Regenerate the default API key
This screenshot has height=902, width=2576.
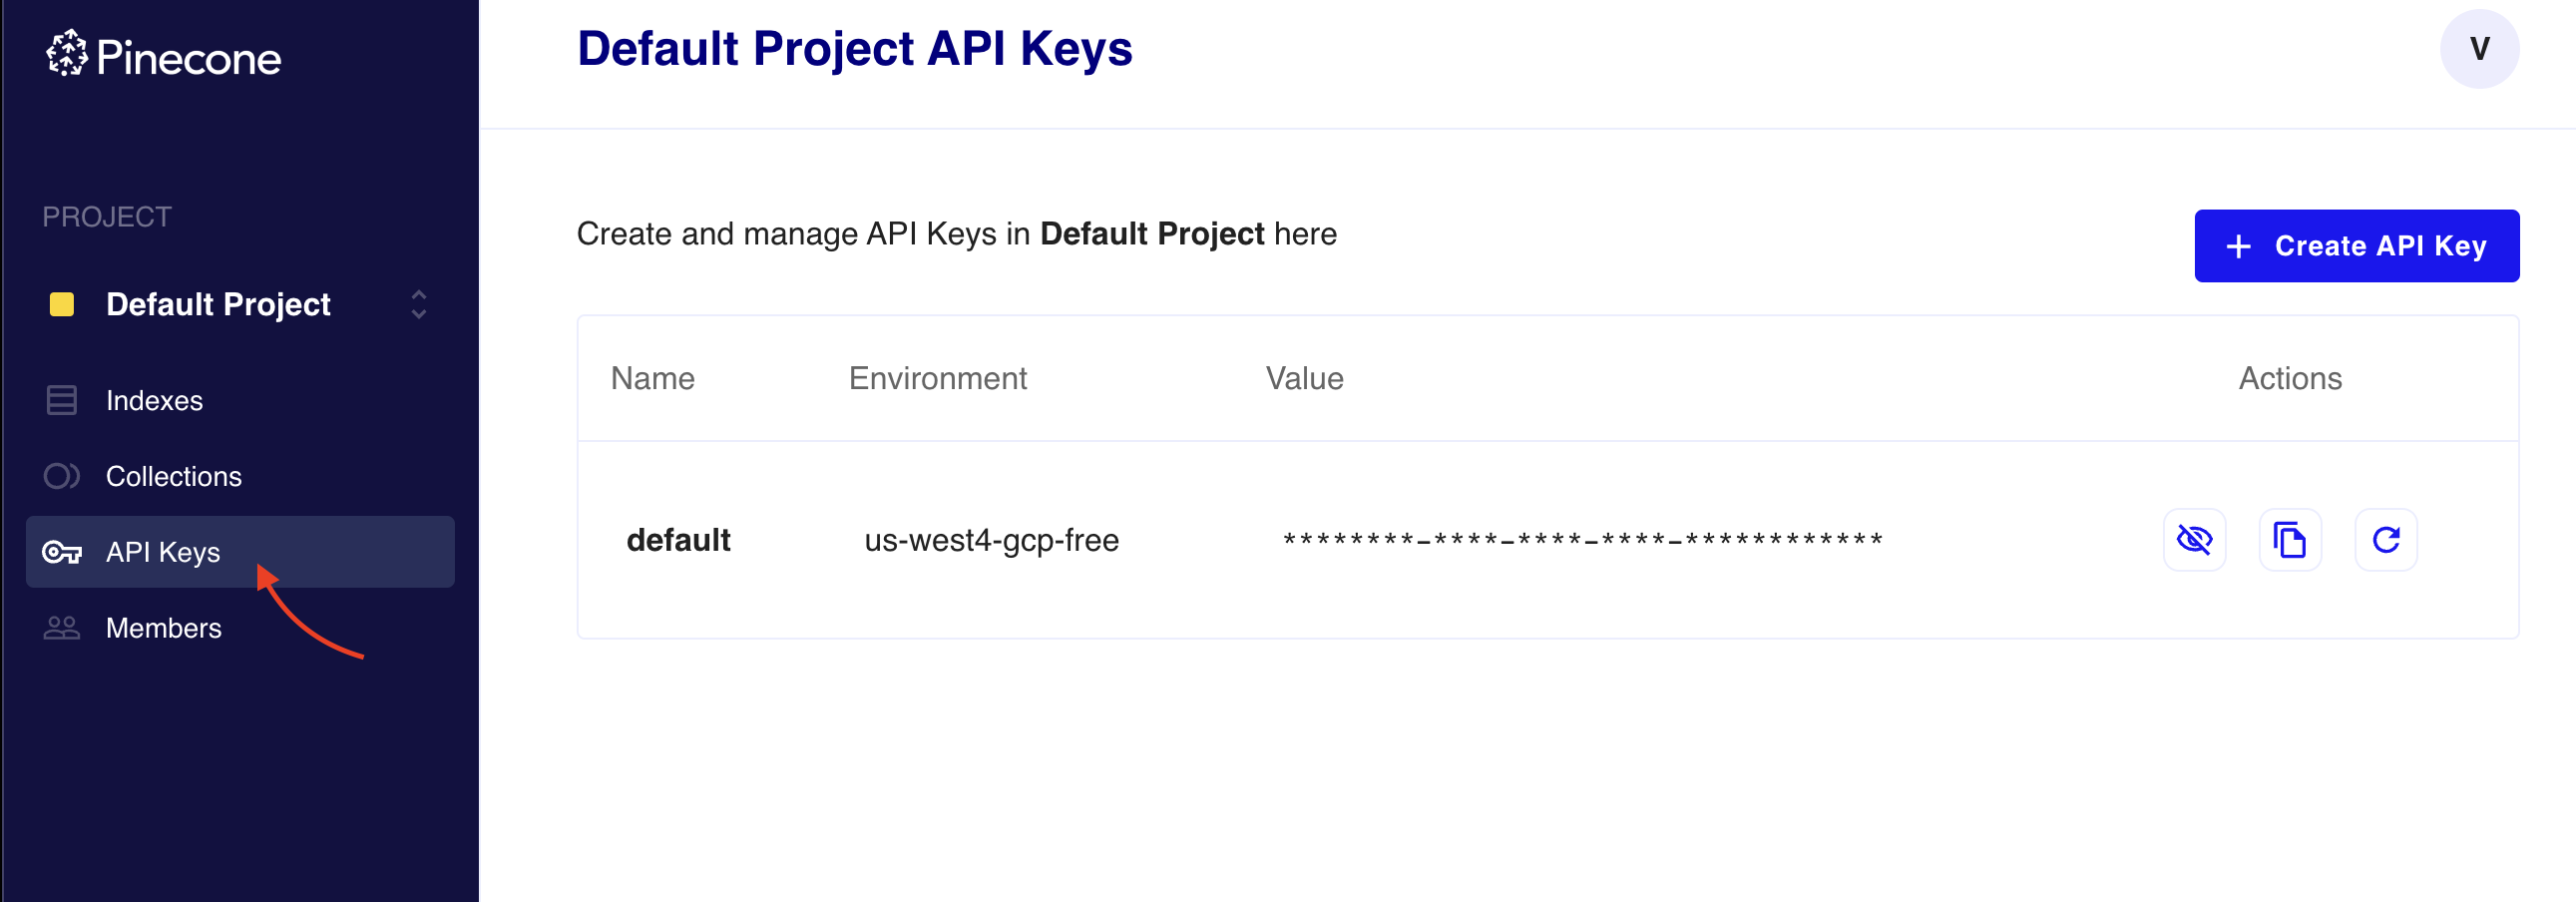point(2385,540)
